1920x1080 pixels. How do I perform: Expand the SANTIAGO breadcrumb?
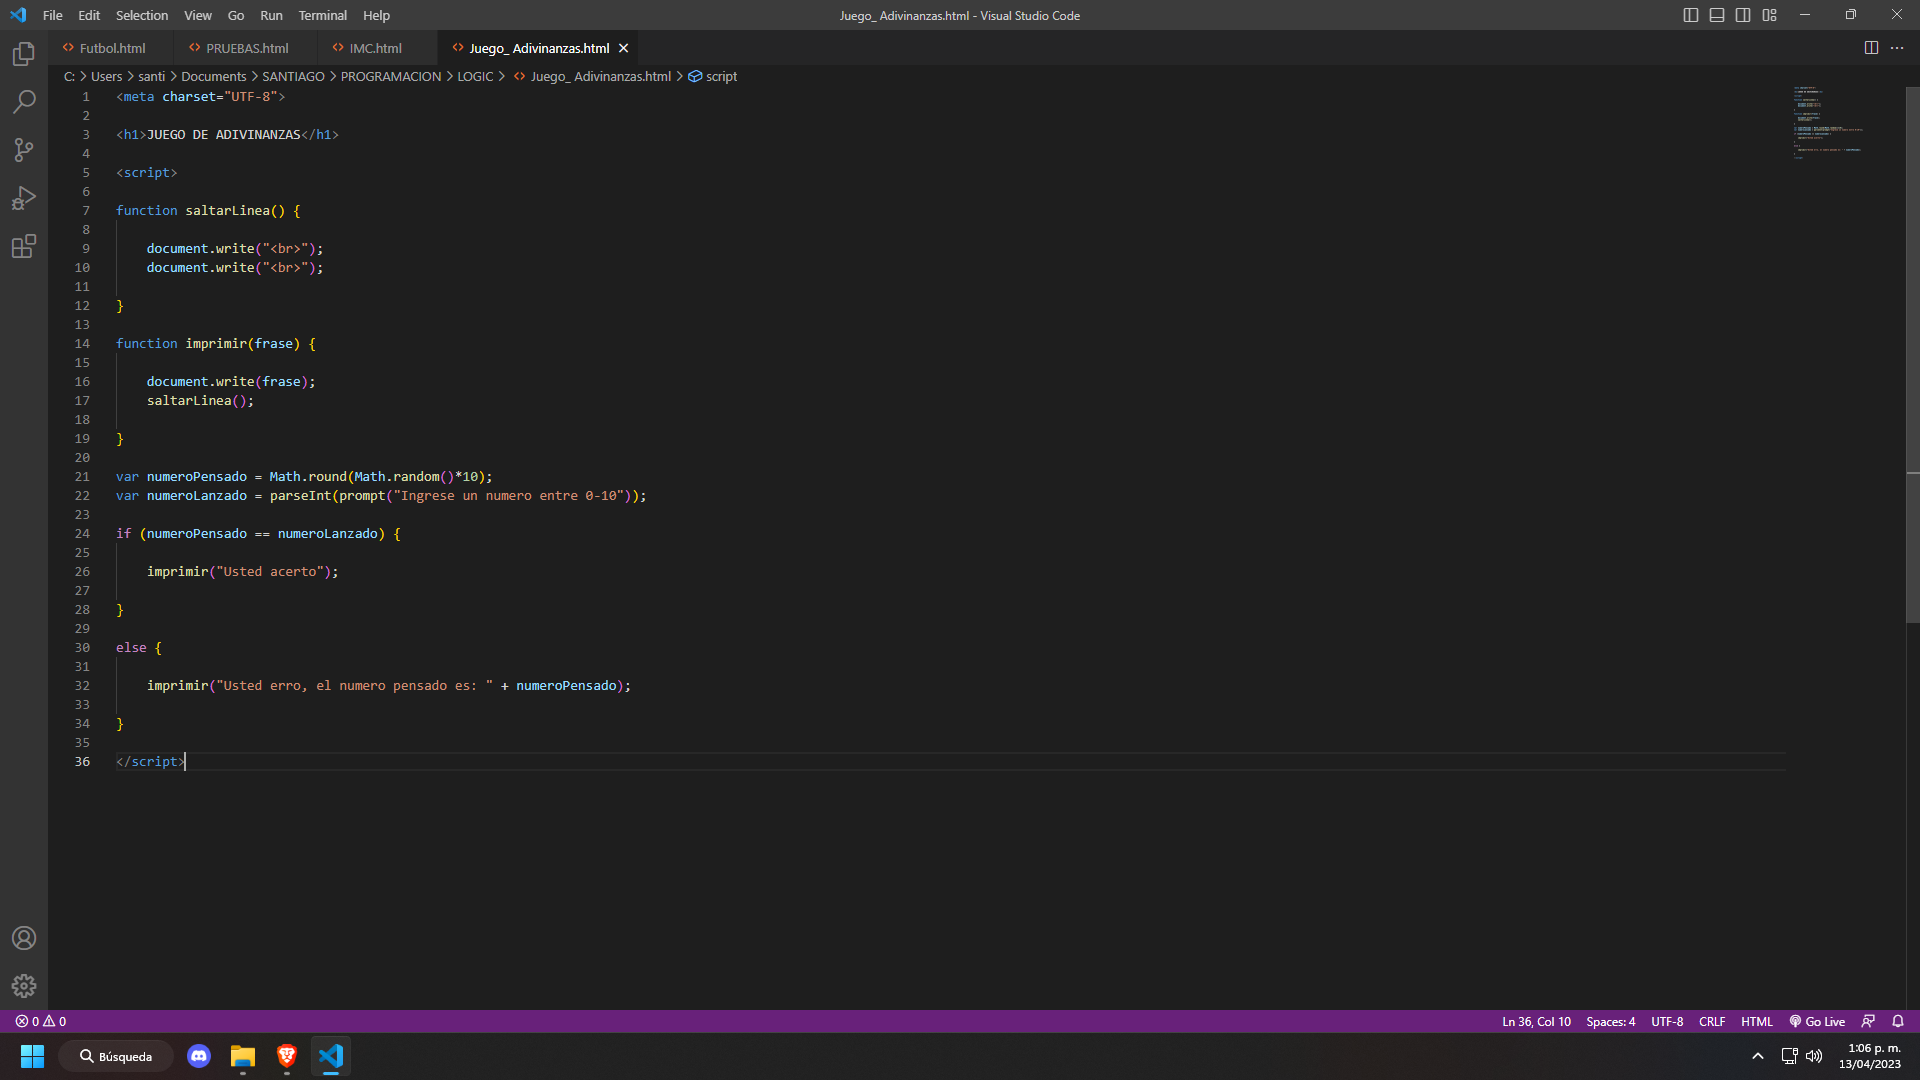pos(293,76)
